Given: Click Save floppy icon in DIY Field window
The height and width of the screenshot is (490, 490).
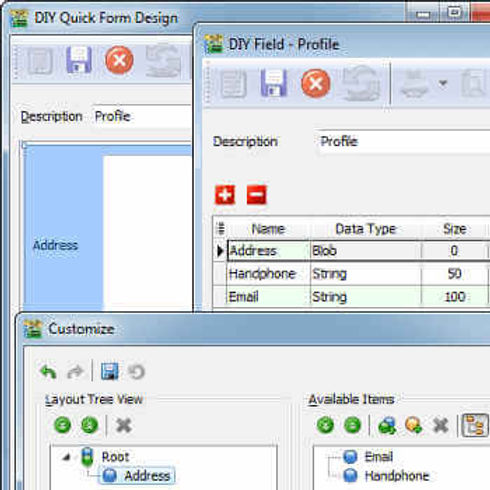Looking at the screenshot, I should (274, 83).
